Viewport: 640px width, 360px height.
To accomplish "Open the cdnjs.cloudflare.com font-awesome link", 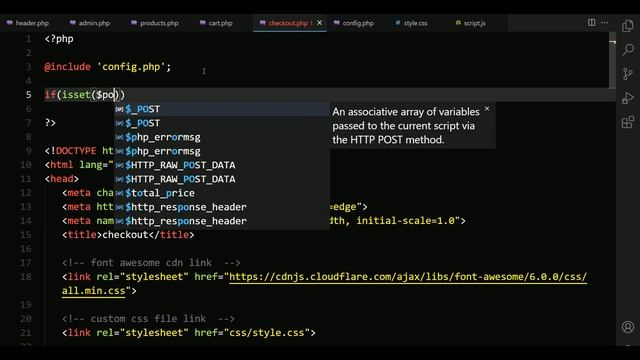I will (408, 277).
